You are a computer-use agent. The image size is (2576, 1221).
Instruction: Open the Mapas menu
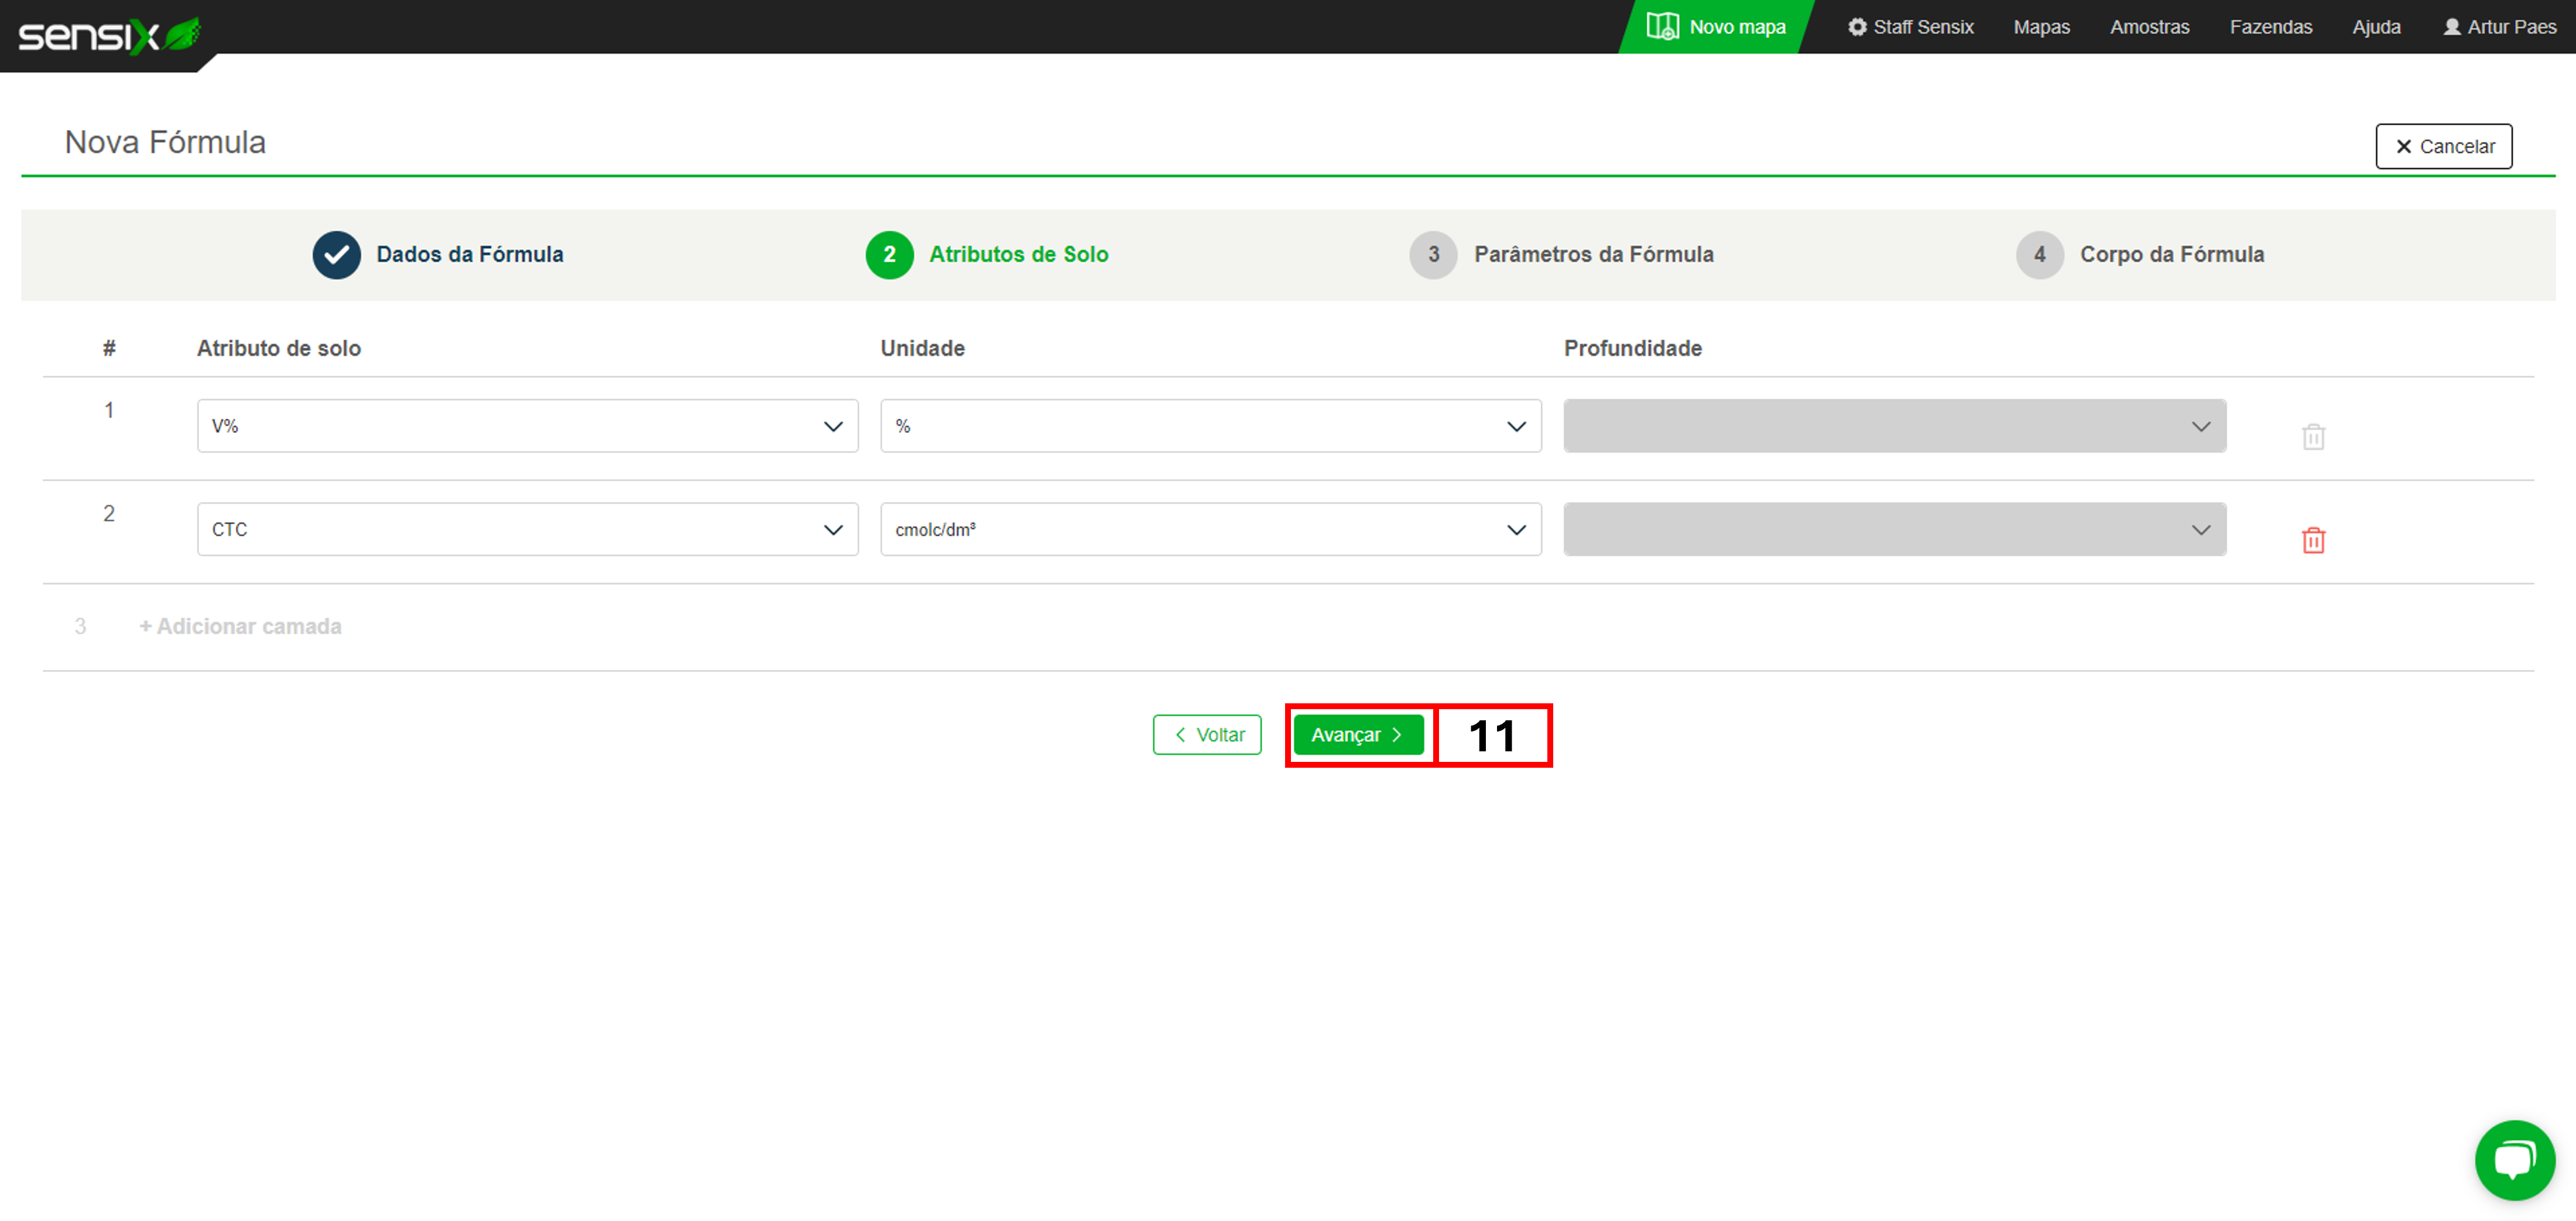pos(2040,27)
